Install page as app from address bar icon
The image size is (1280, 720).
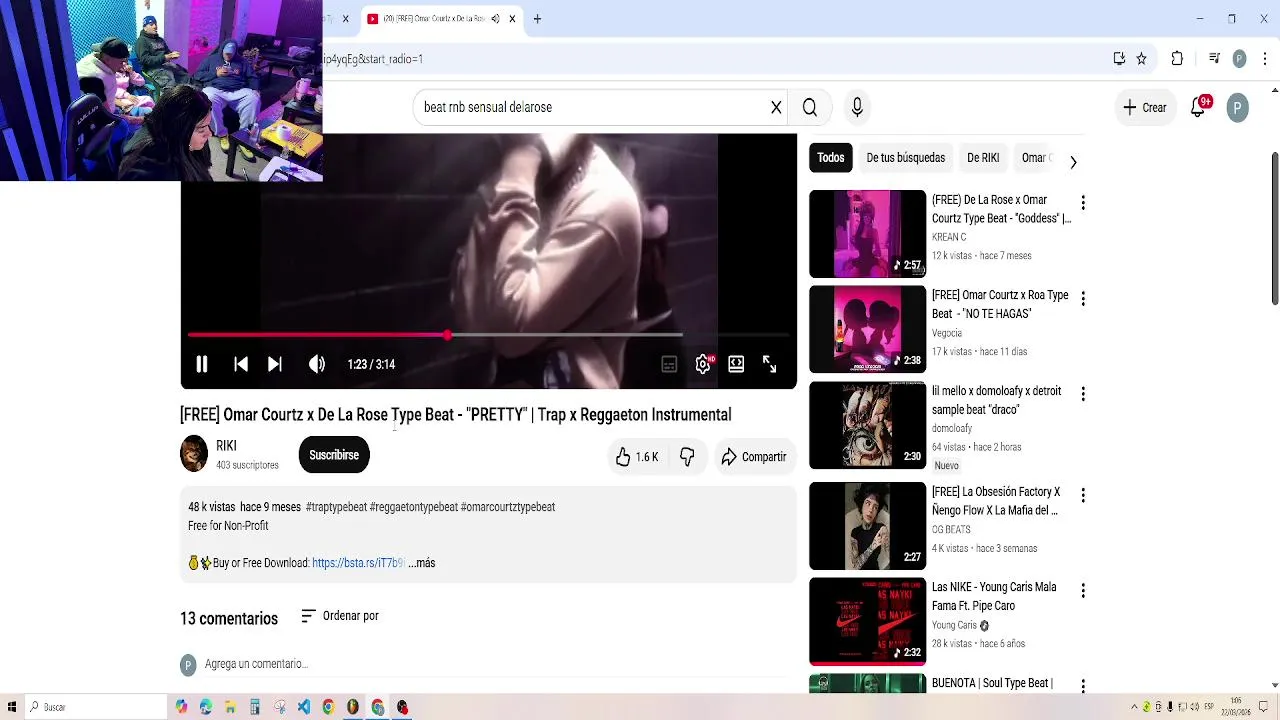pyautogui.click(x=1119, y=59)
